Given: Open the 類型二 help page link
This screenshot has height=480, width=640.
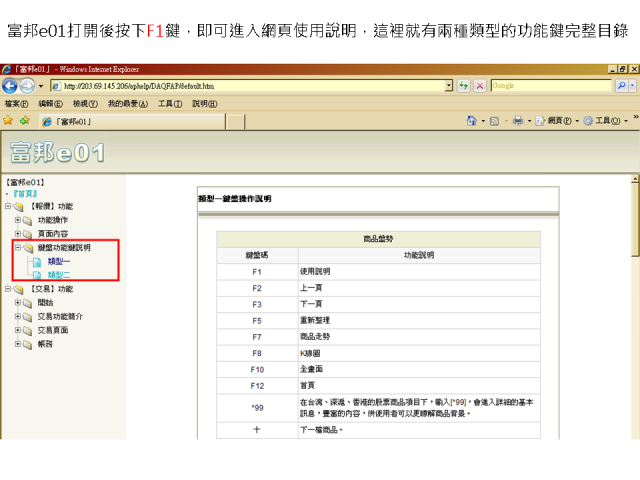Looking at the screenshot, I should [59, 275].
